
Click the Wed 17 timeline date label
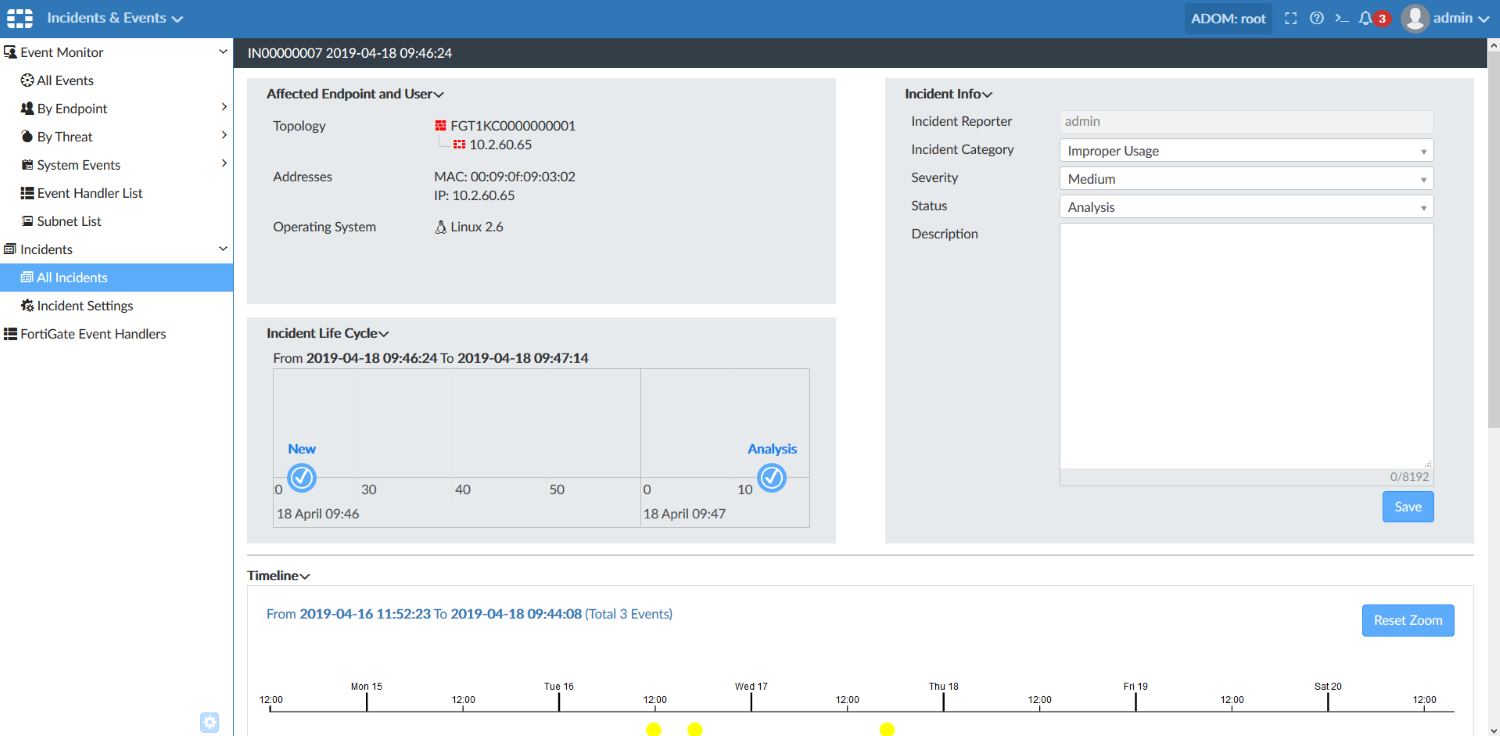click(x=751, y=686)
